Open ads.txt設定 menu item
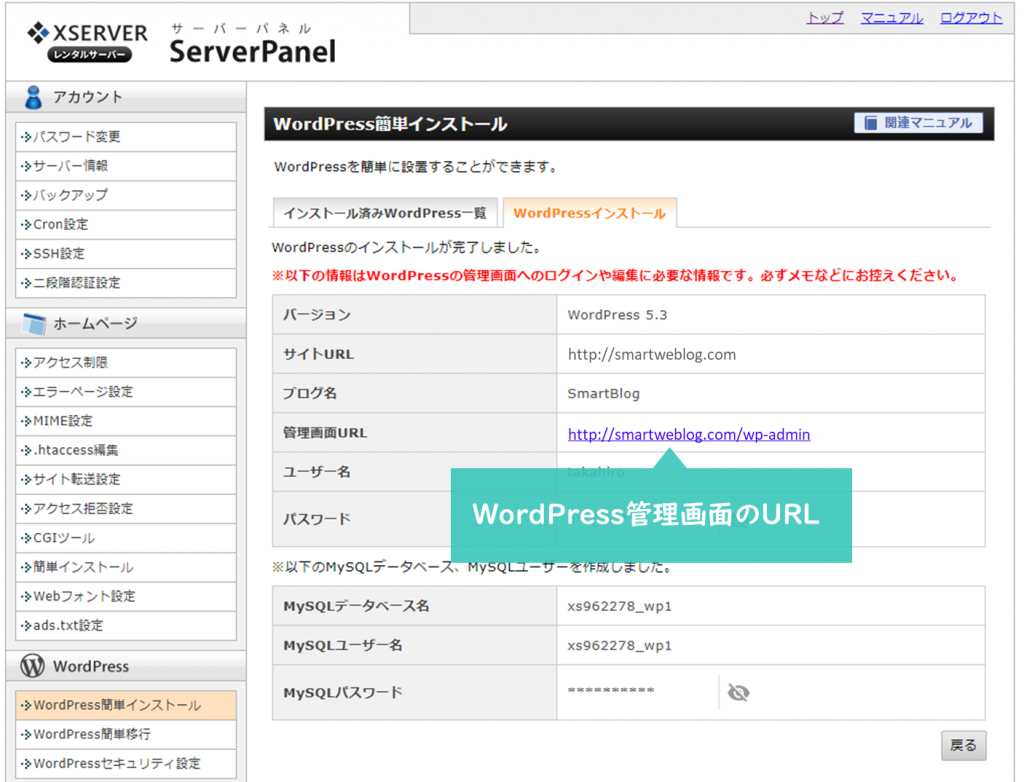1024x782 pixels. (x=126, y=625)
